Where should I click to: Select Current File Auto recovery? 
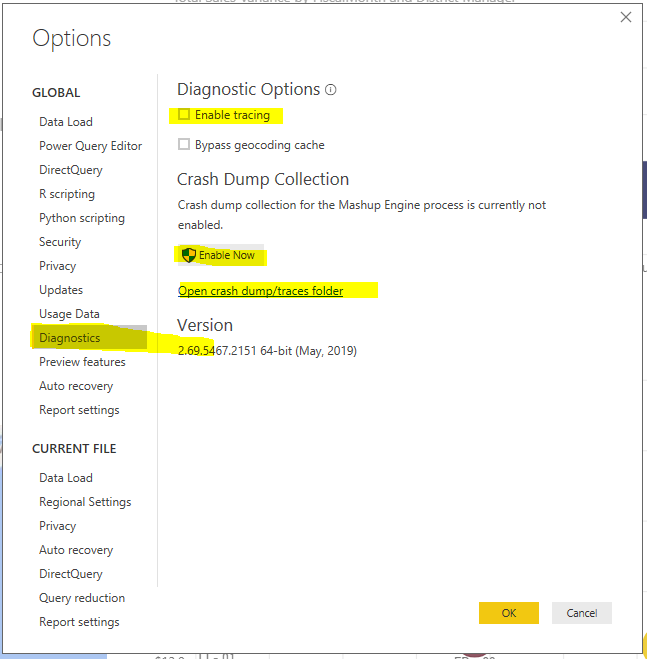coord(76,550)
